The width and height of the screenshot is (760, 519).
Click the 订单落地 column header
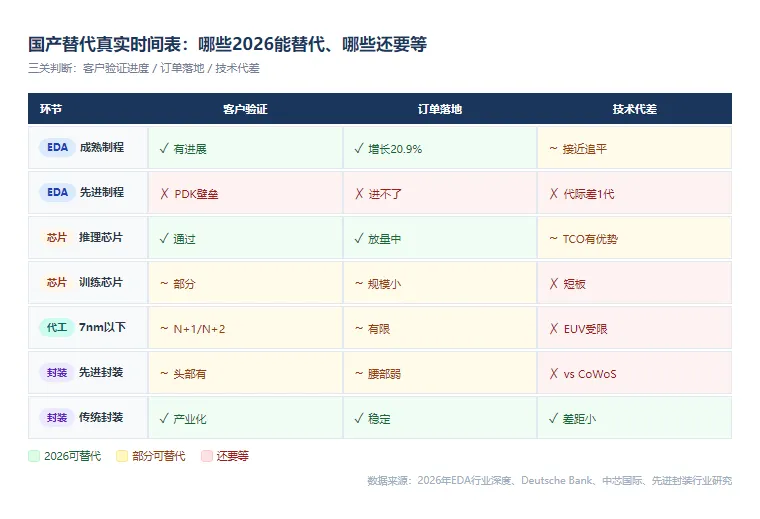pos(440,109)
